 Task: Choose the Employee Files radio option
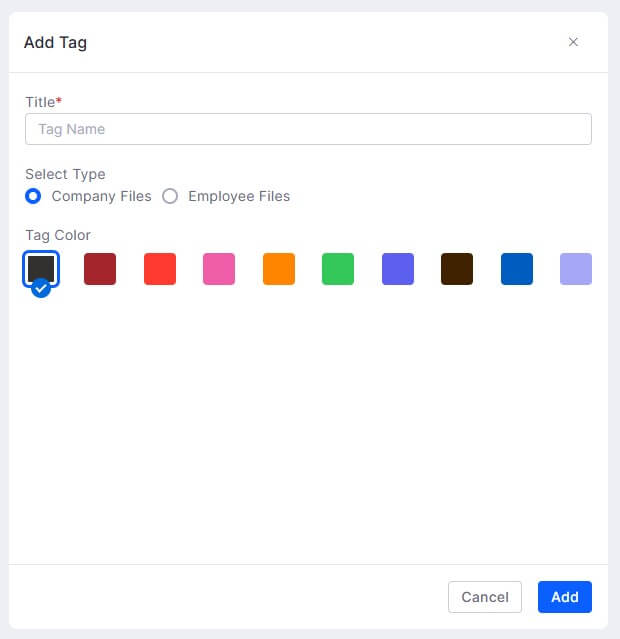tap(170, 196)
